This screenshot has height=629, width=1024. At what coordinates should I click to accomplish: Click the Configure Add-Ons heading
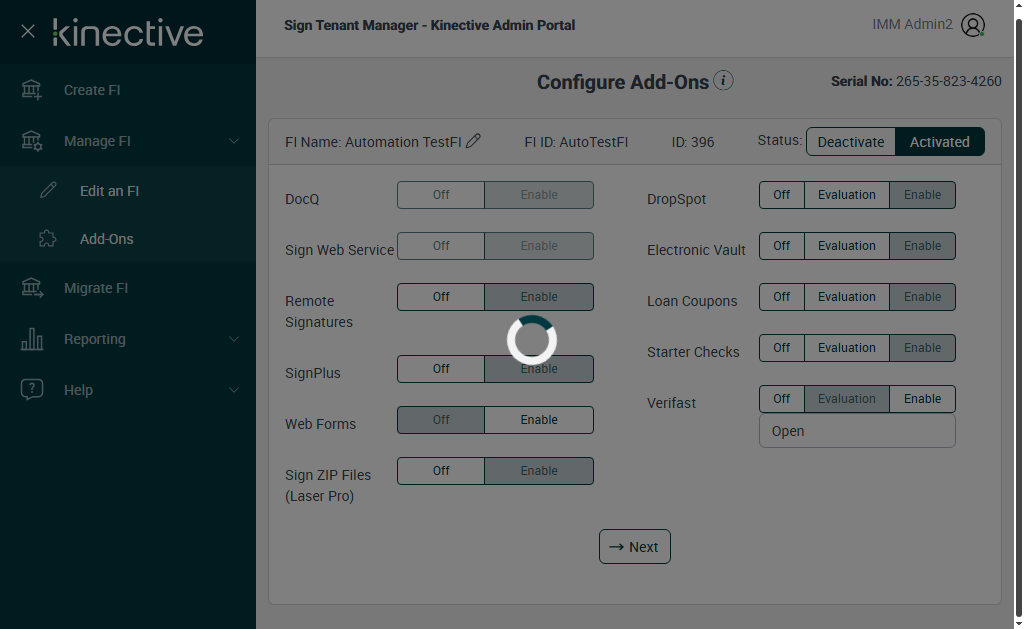(622, 82)
